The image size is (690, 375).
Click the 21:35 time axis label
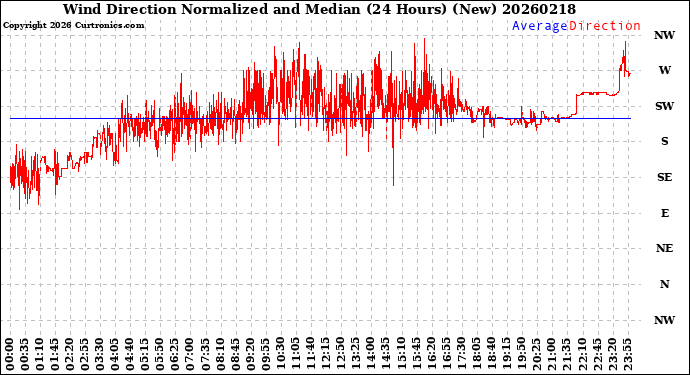point(567,355)
